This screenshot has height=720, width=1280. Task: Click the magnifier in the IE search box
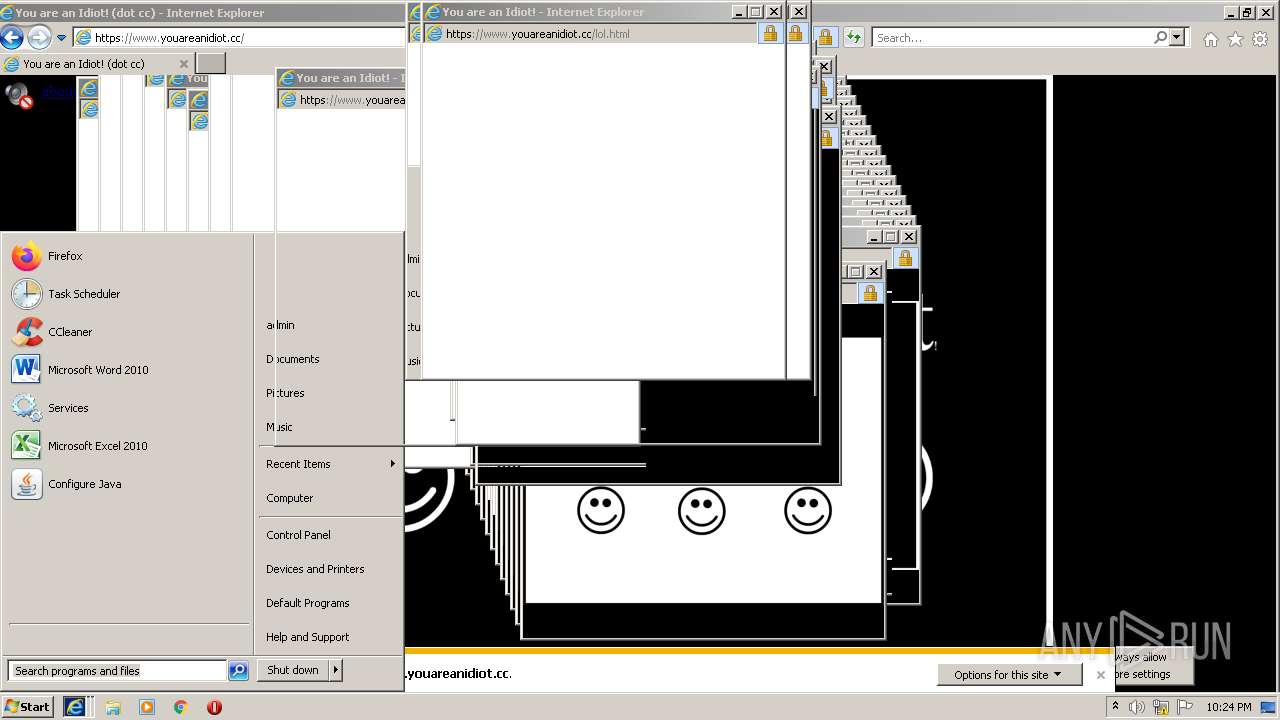[x=1160, y=37]
